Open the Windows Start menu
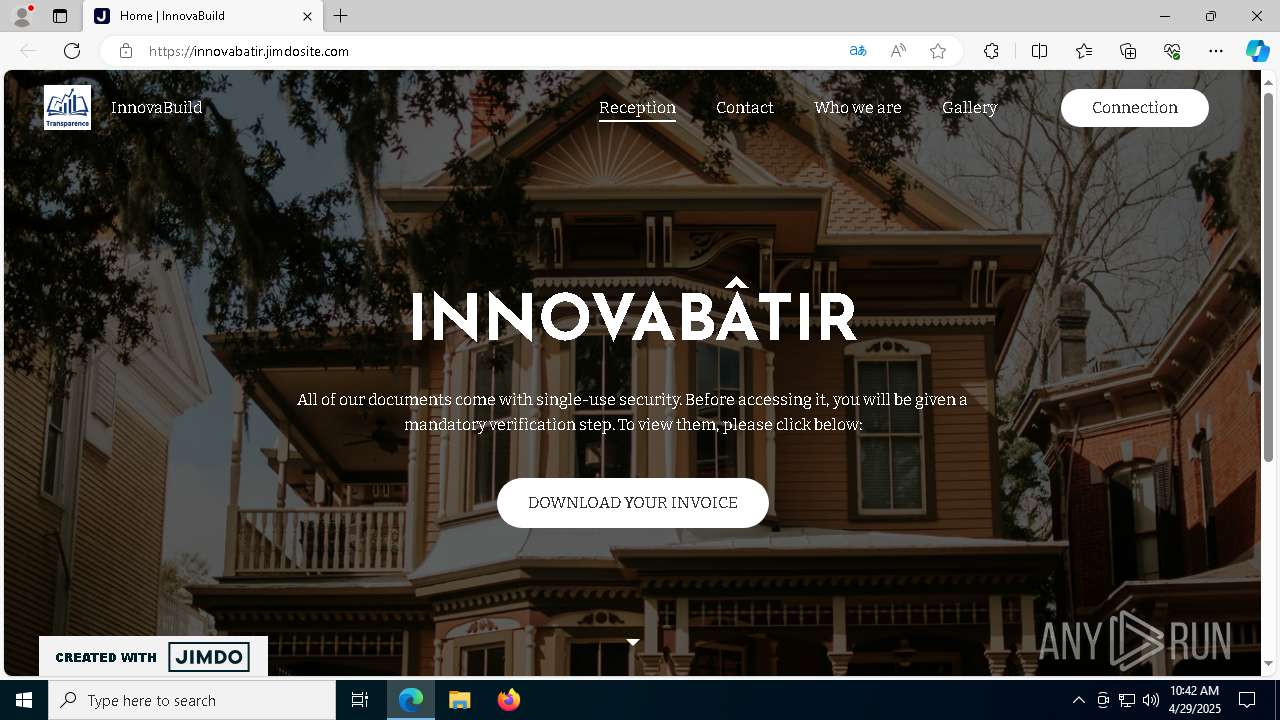The width and height of the screenshot is (1280, 720). pos(24,700)
